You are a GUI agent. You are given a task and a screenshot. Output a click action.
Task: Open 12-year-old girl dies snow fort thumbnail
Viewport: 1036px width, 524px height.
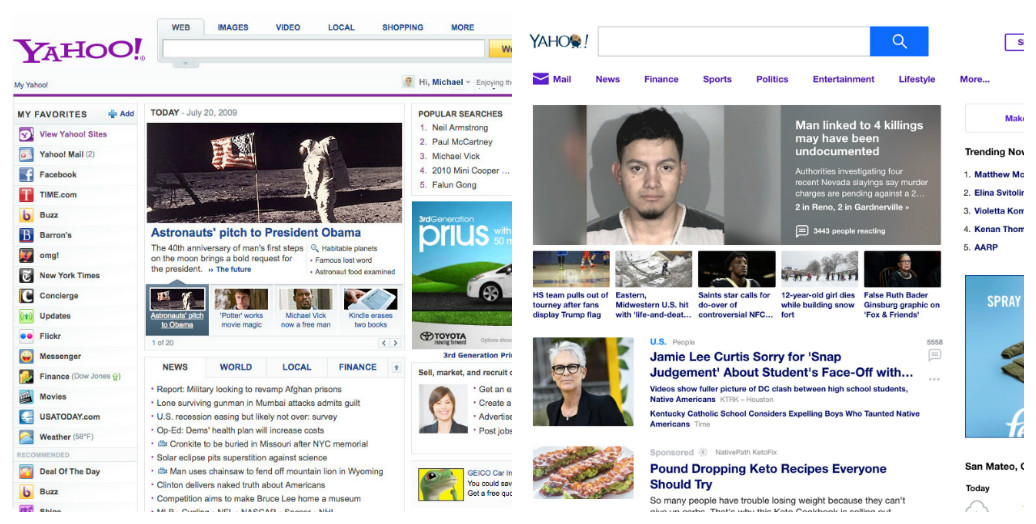(819, 269)
